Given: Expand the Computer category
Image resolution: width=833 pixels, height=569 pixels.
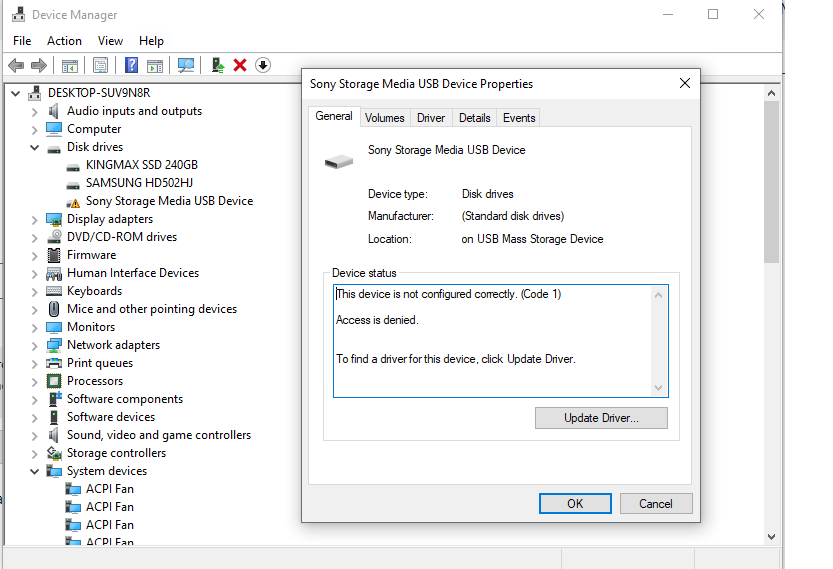Looking at the screenshot, I should (35, 130).
